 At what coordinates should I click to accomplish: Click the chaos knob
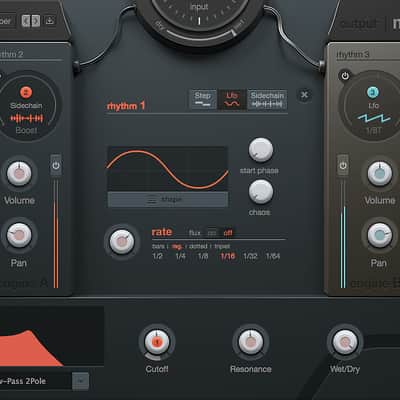pyautogui.click(x=261, y=191)
